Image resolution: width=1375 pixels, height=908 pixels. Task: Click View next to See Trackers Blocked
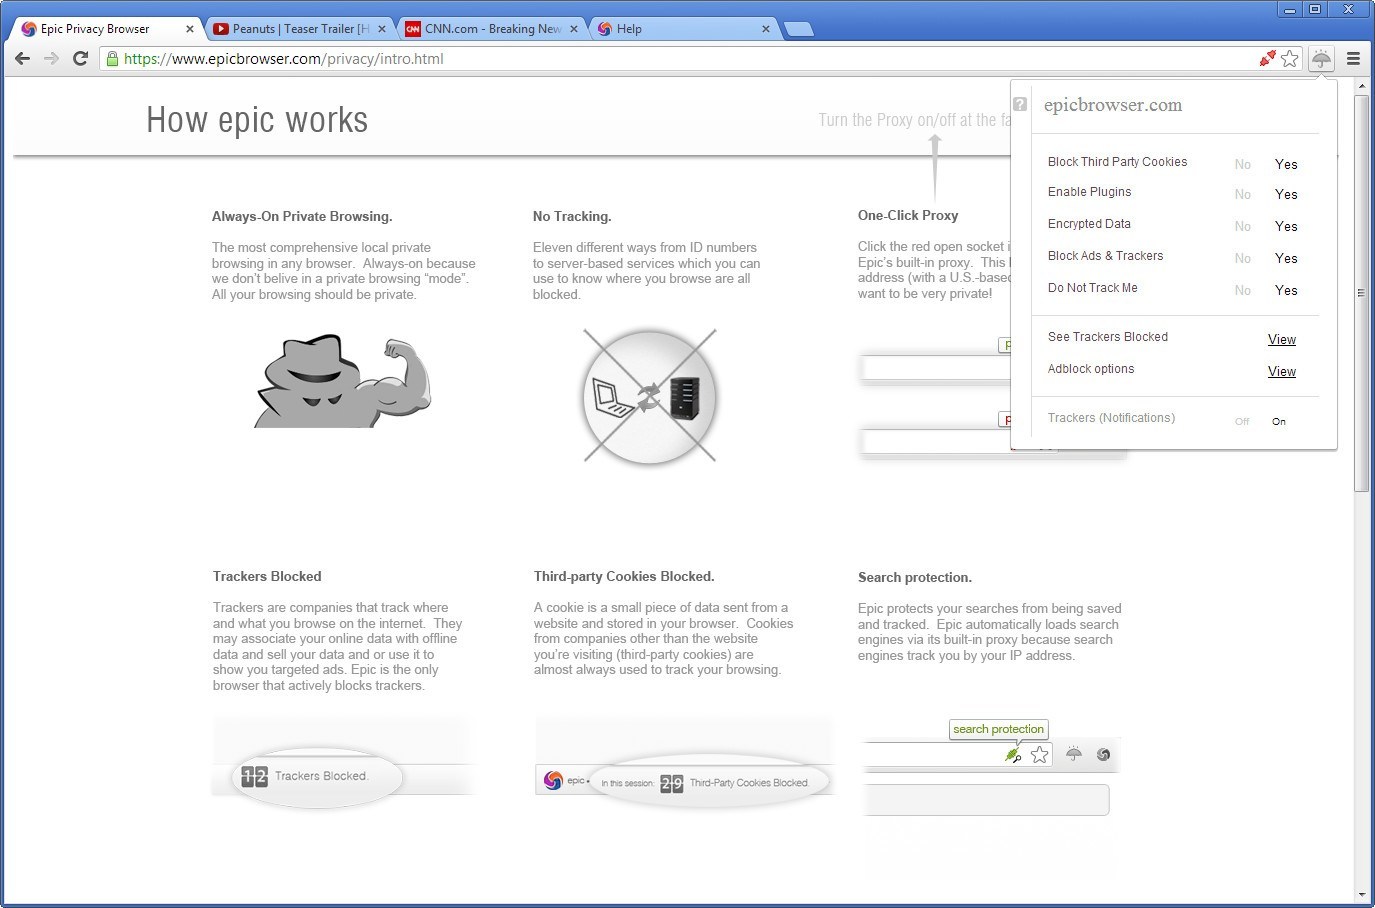[x=1281, y=339]
